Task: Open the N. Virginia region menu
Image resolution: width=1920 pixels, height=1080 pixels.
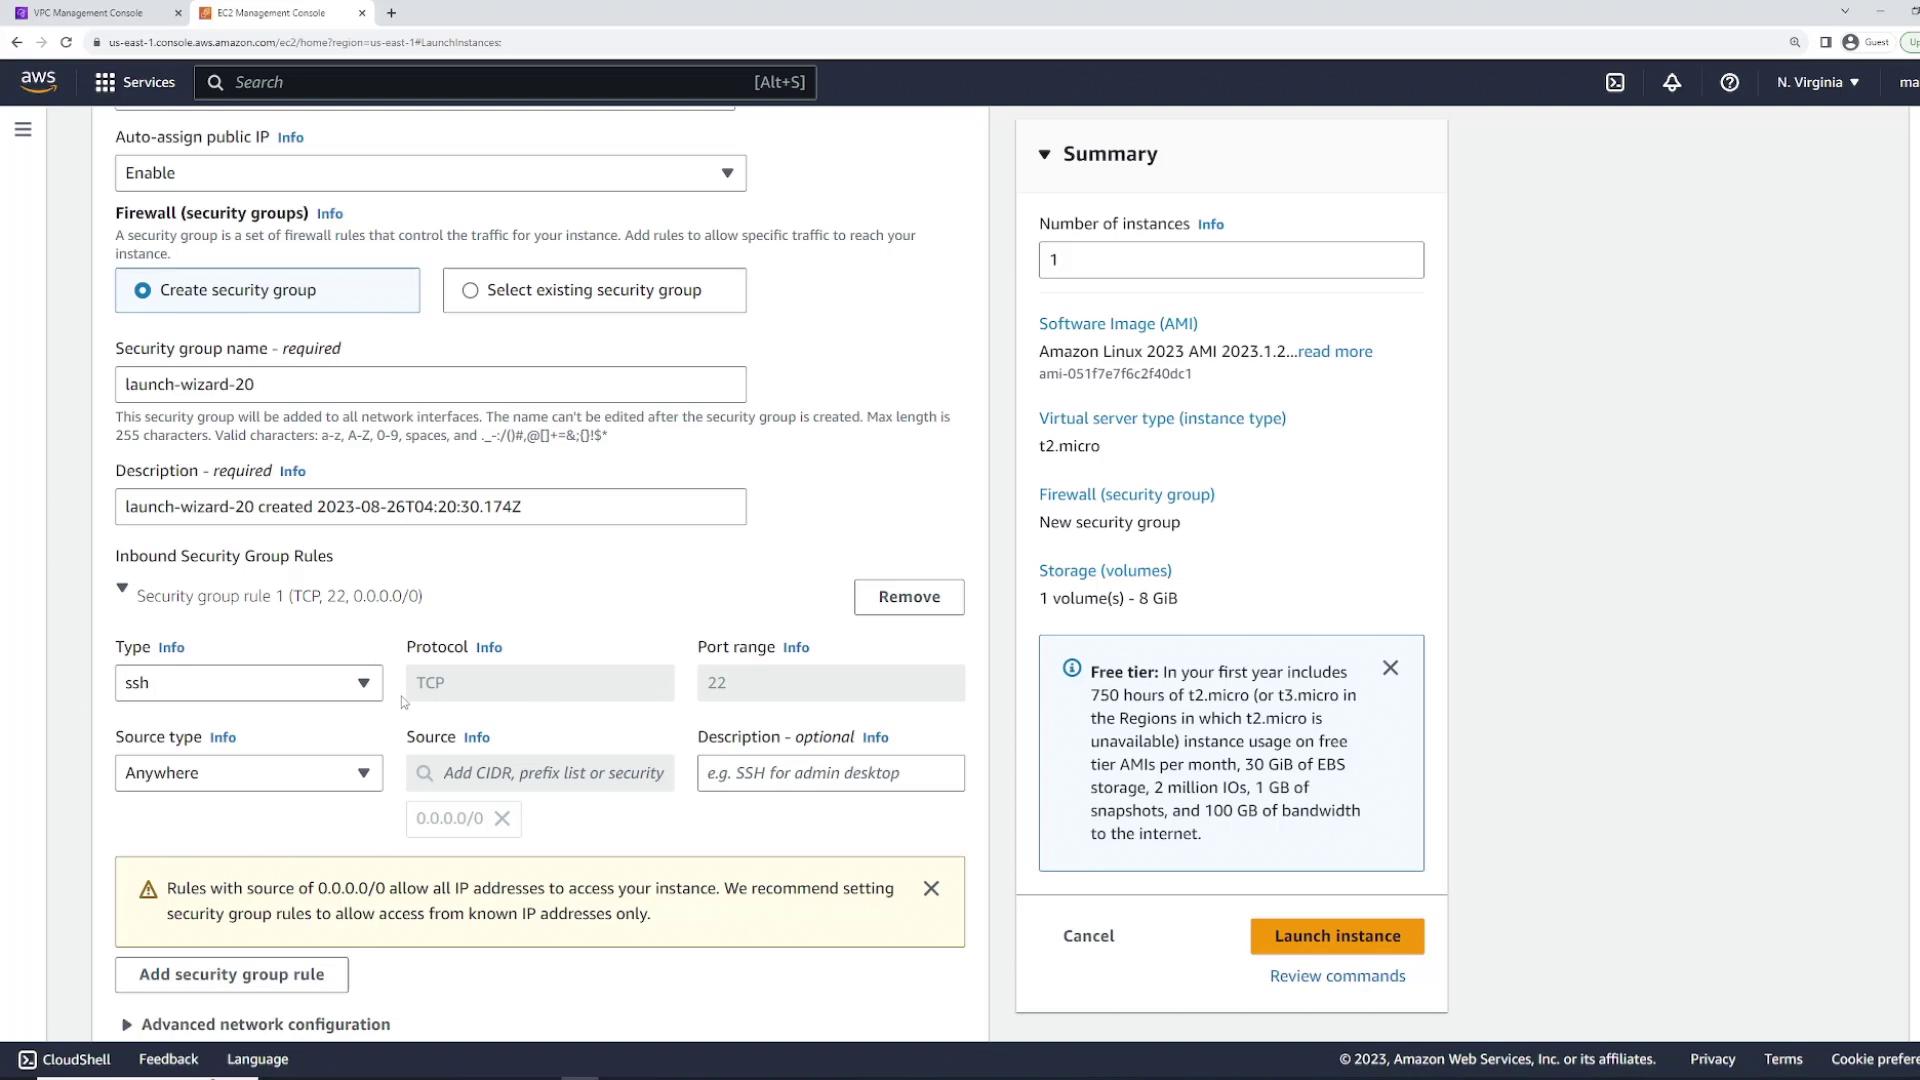Action: point(1817,83)
